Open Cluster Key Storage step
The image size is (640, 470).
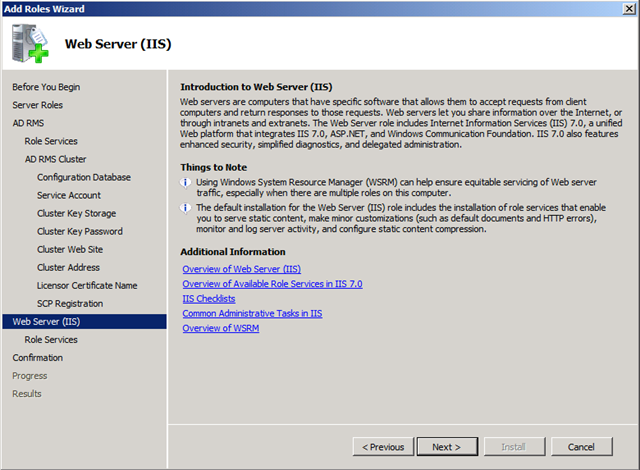pos(77,213)
